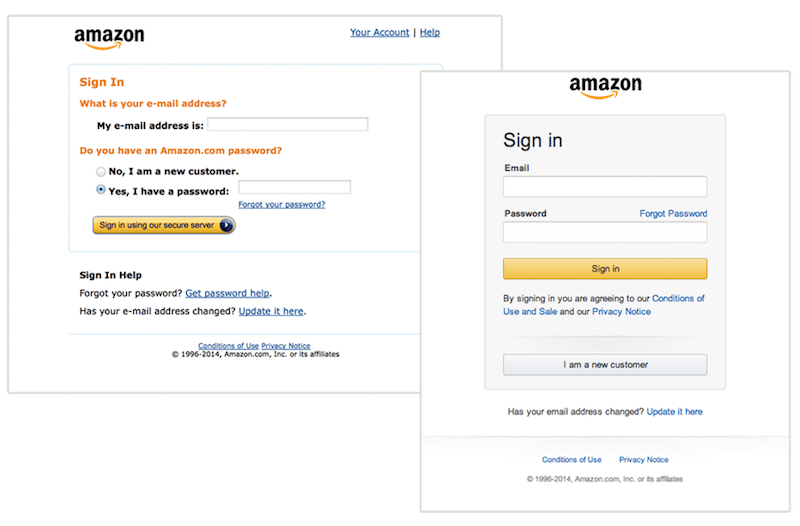Open 'Privacy Notice' link in agreement text
This screenshot has height=526, width=800.
[x=621, y=312]
